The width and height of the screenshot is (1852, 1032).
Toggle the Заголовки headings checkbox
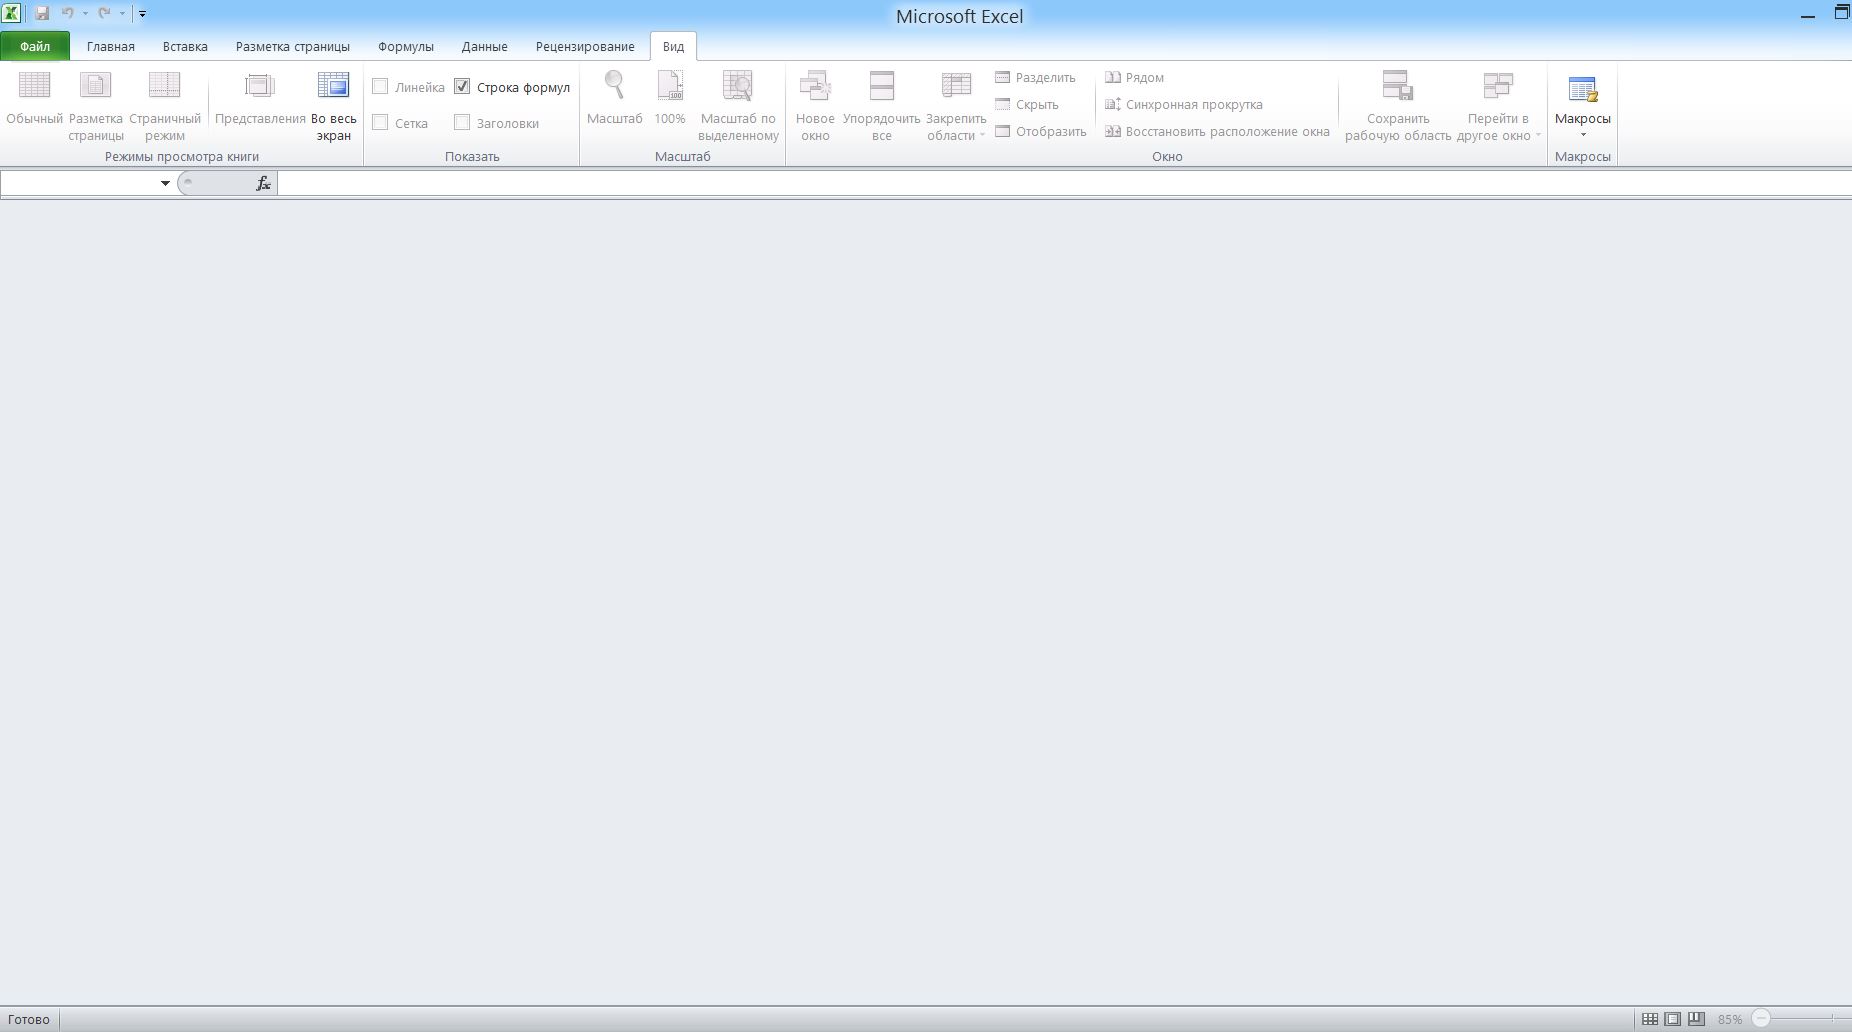coord(462,123)
